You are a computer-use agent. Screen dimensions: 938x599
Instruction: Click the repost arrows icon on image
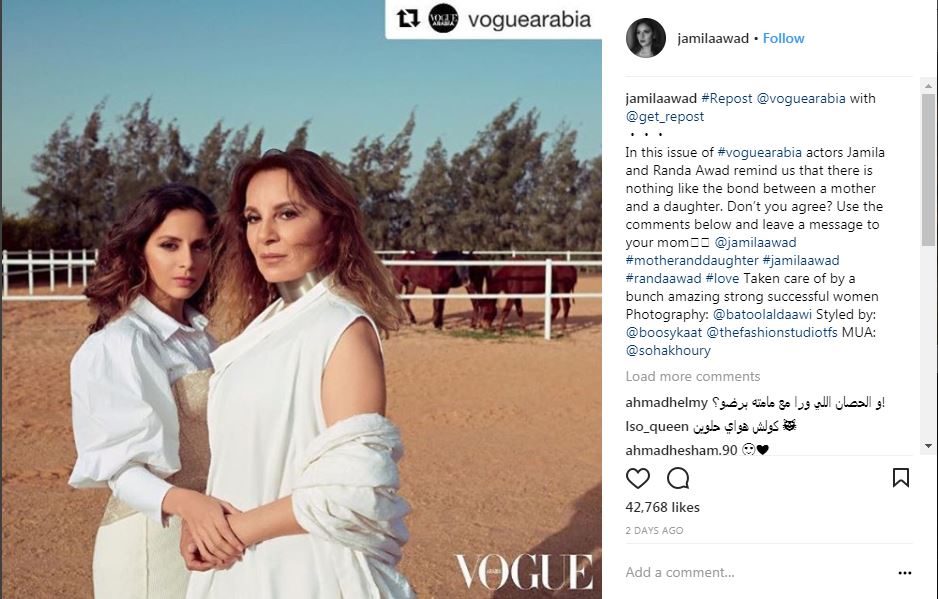(x=408, y=19)
